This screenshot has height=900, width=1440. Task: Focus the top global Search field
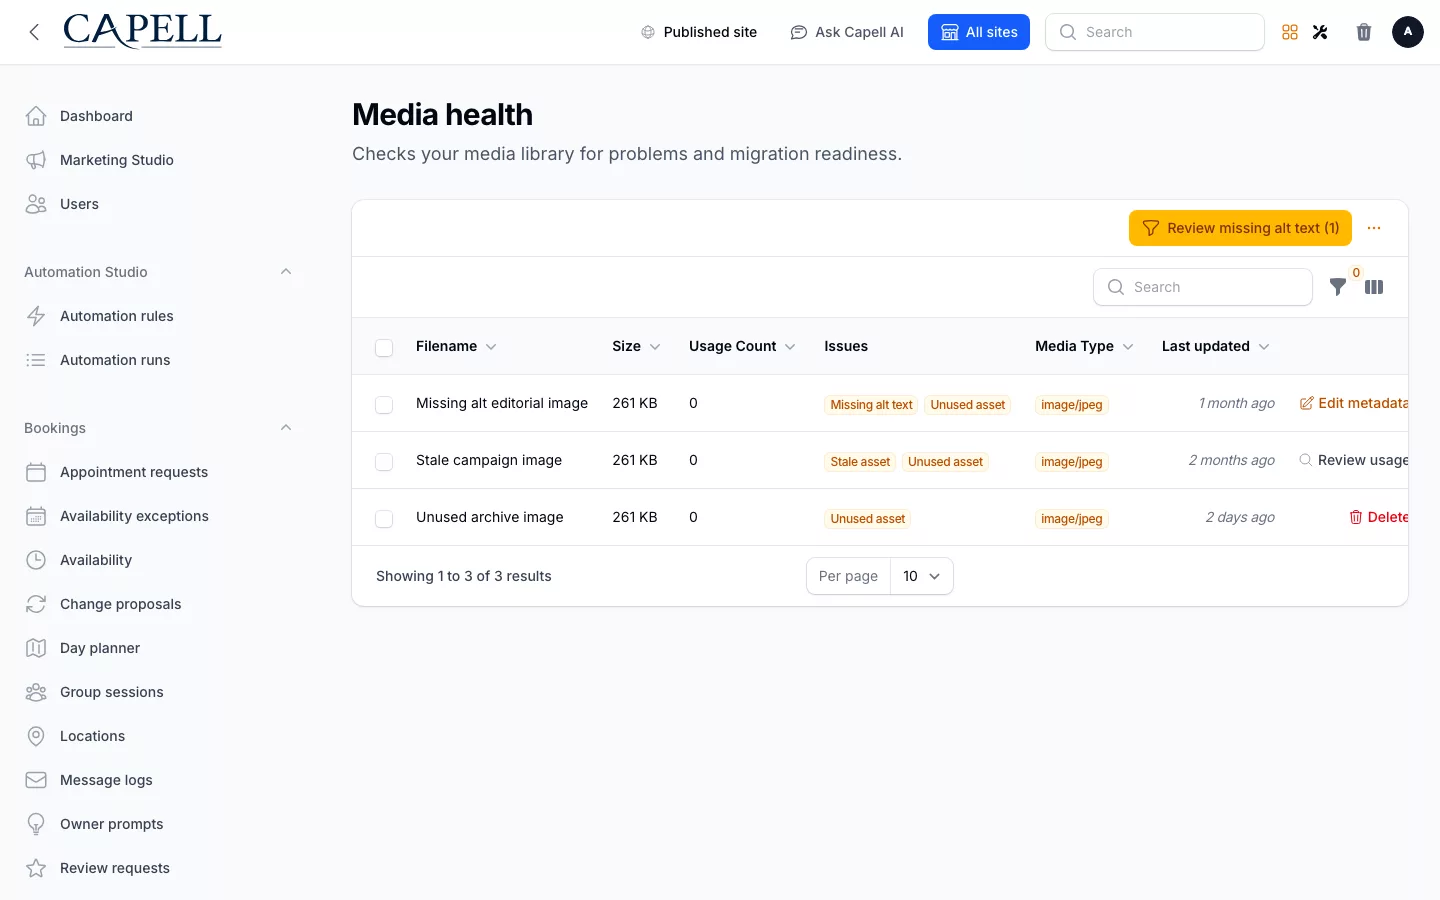coord(1155,32)
